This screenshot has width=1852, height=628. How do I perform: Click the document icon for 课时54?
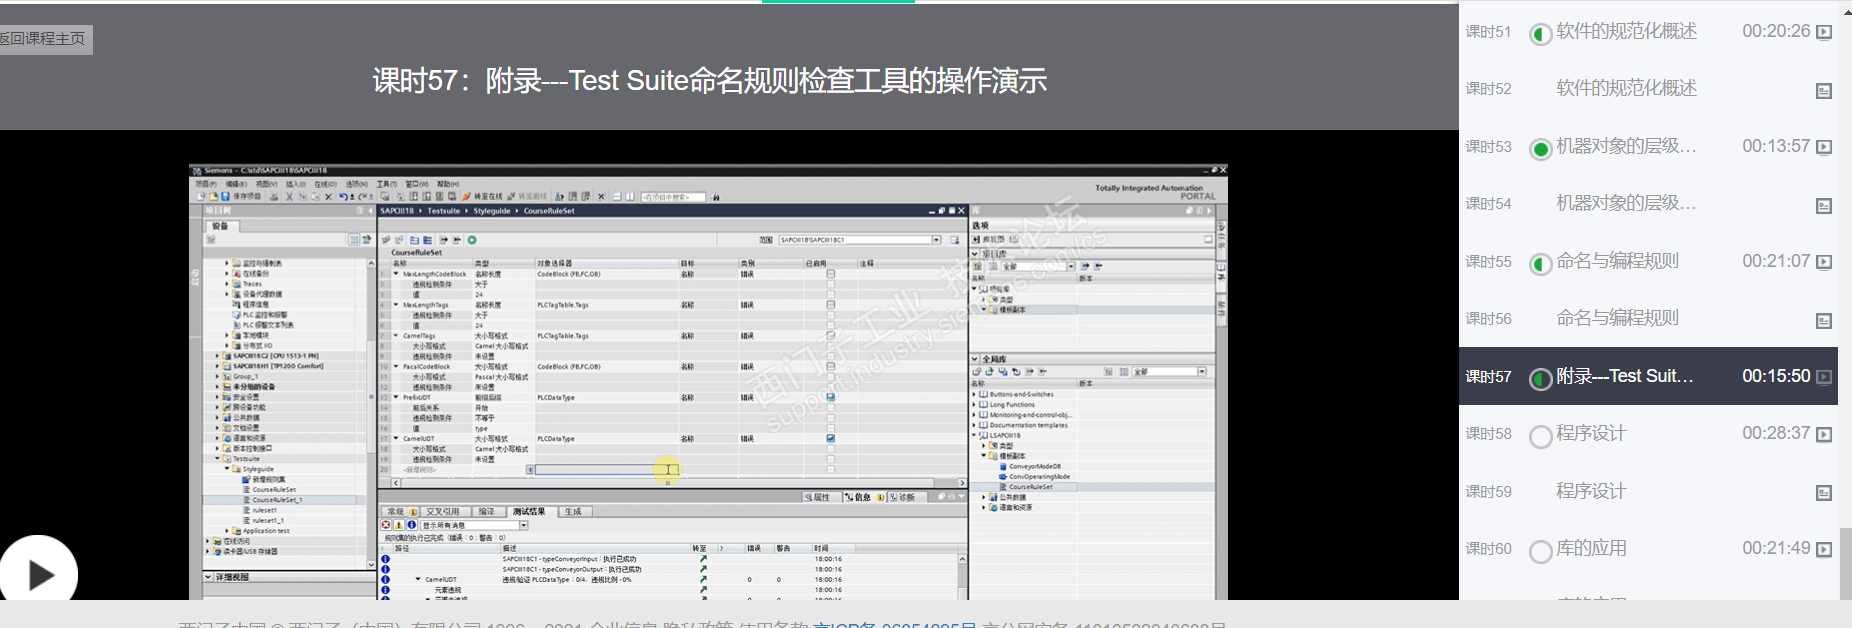tap(1824, 206)
